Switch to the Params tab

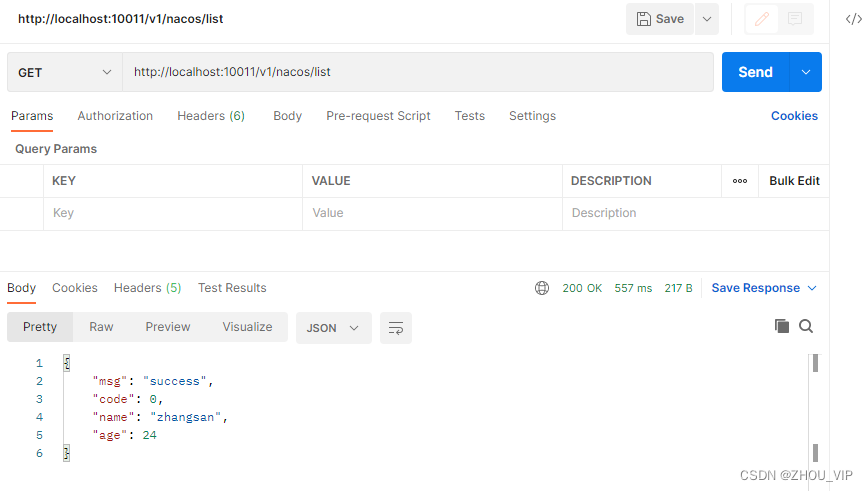[x=32, y=116]
